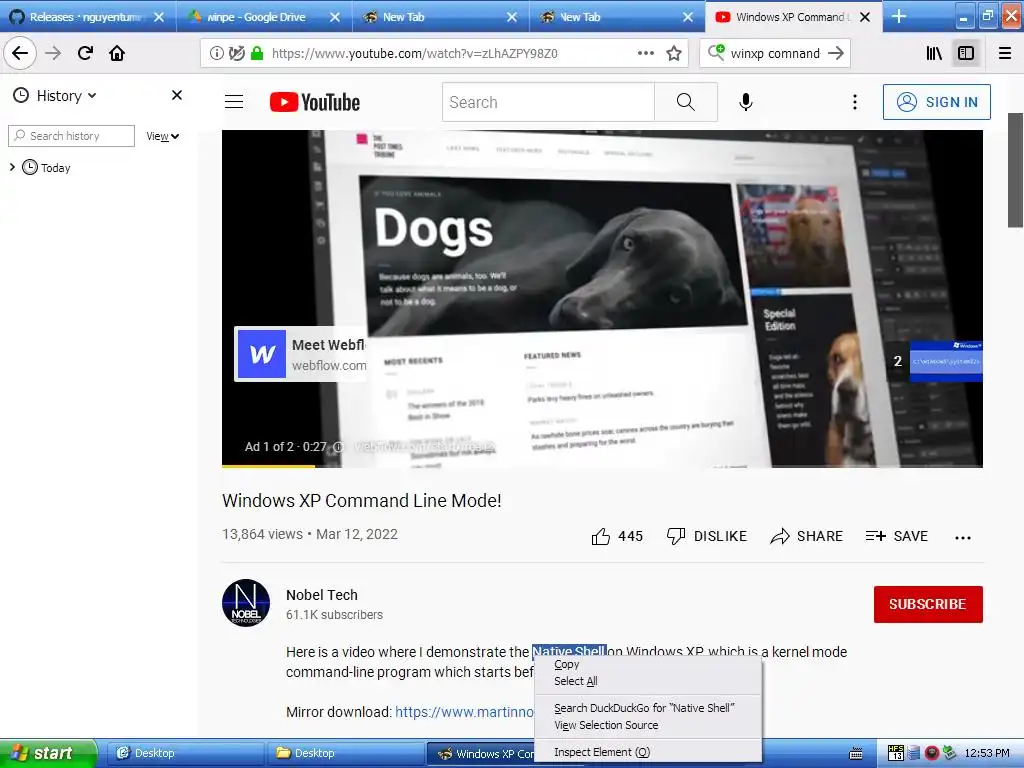Open the browser home page

point(117,53)
